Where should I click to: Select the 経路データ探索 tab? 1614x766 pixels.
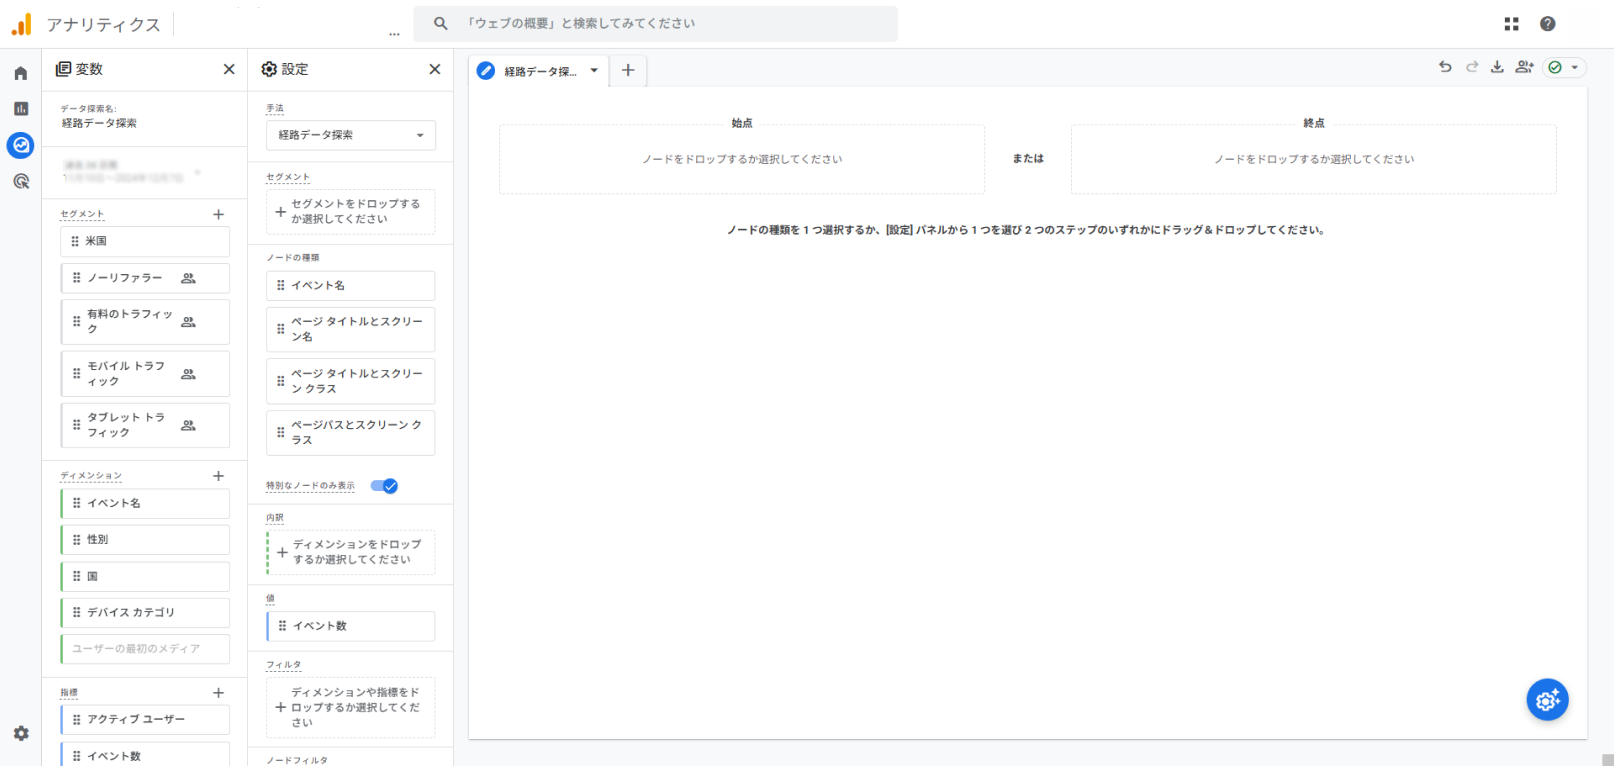point(540,71)
